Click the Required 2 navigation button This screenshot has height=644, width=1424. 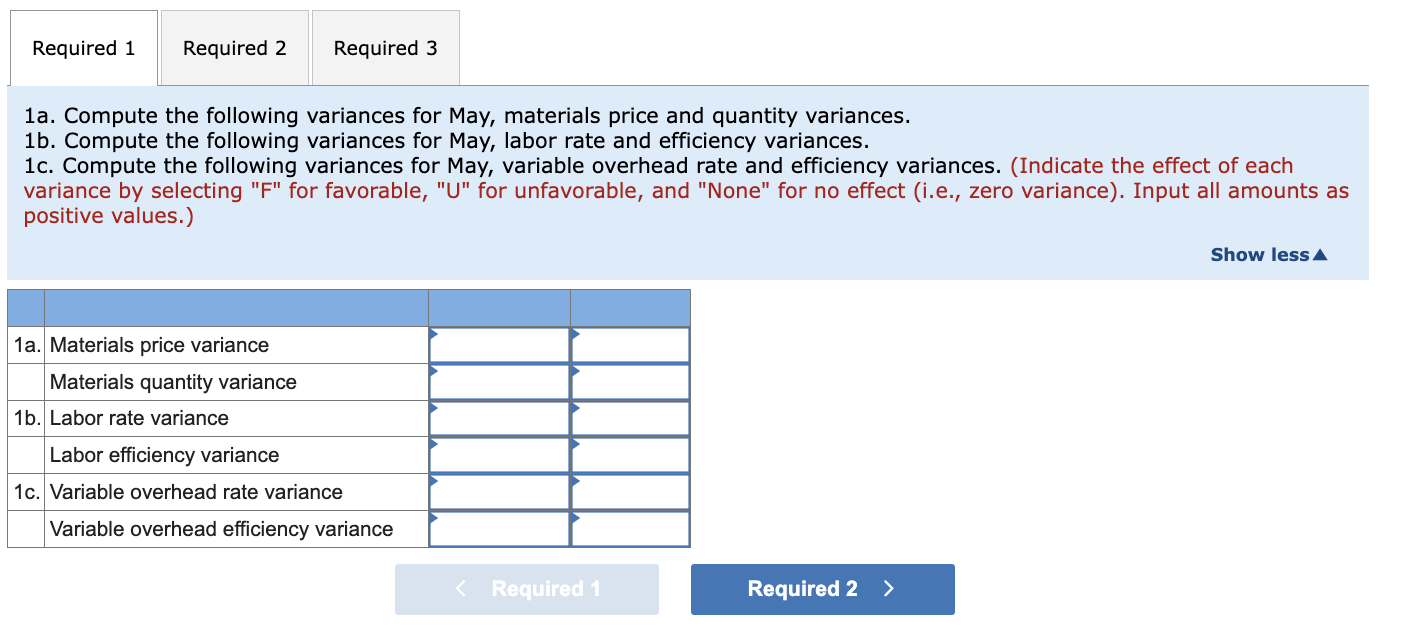[822, 589]
